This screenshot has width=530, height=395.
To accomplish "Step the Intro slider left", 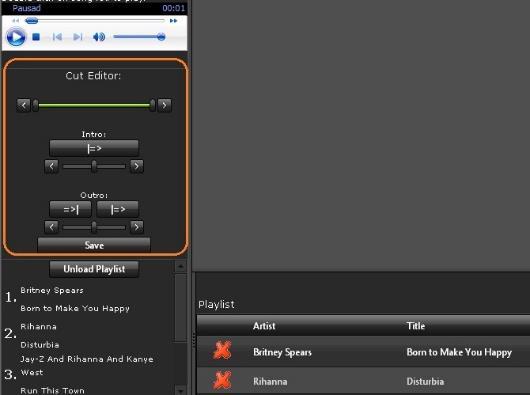I will (51, 166).
